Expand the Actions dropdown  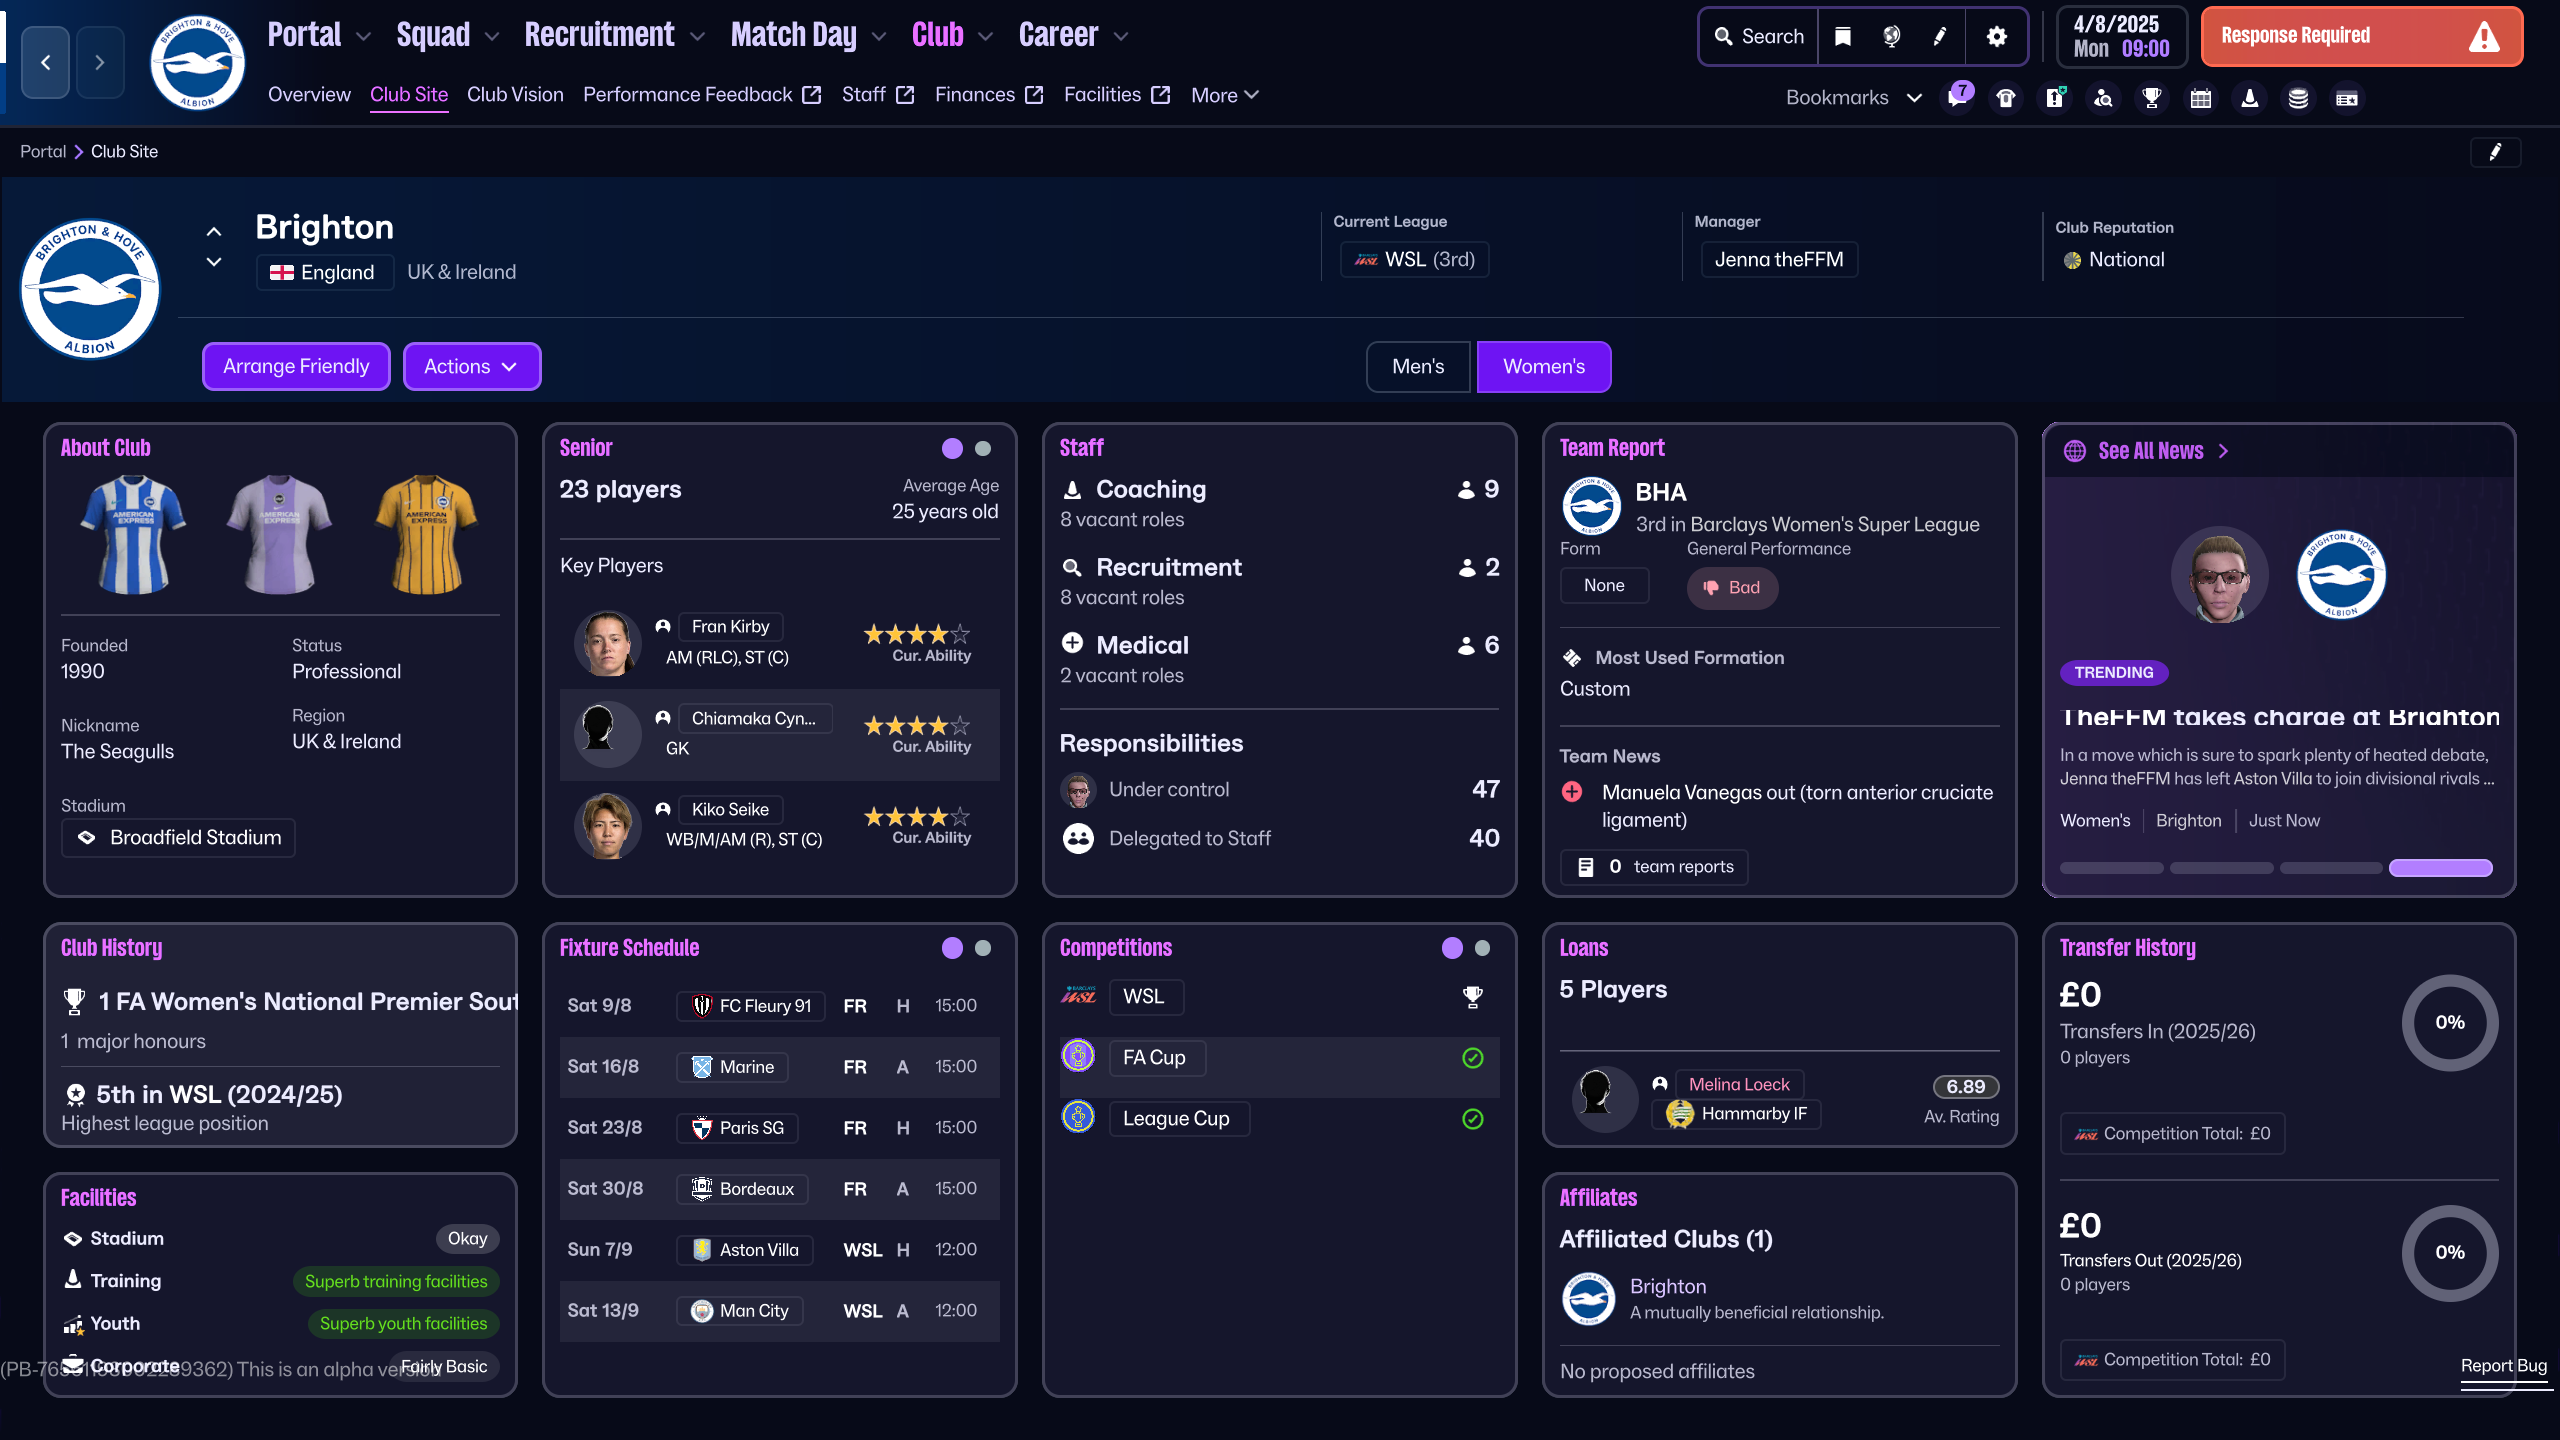tap(471, 366)
